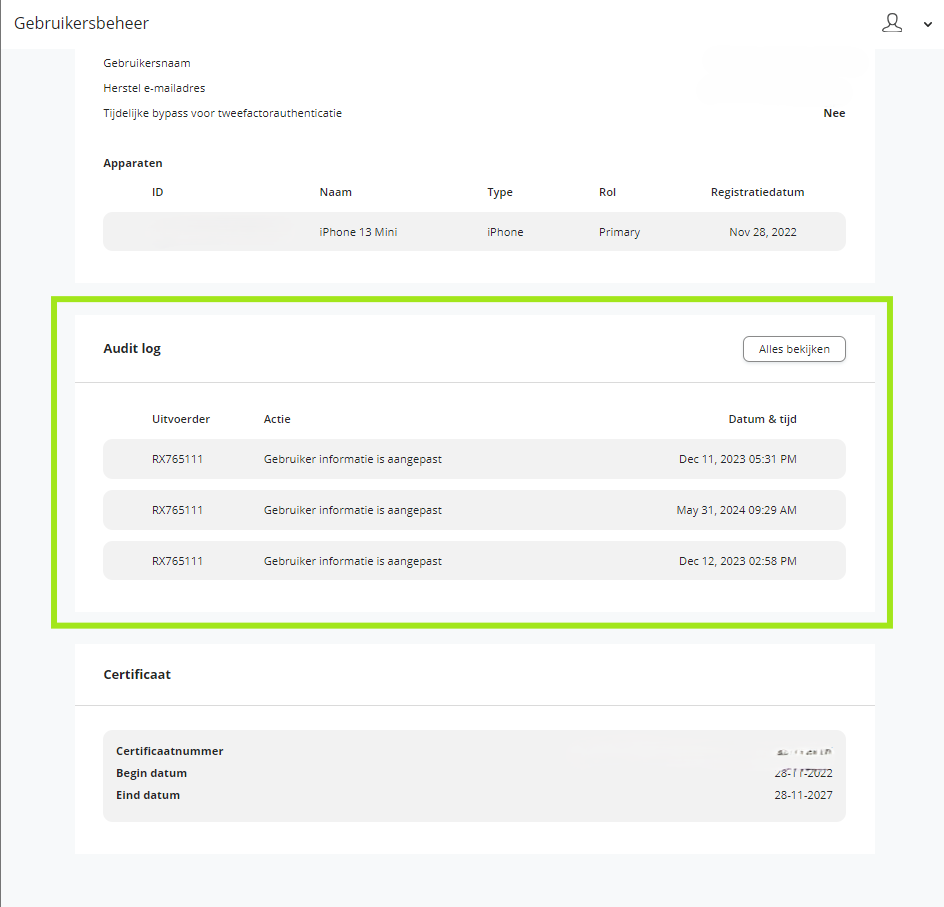
Task: Click the Audit log section heading
Action: coord(132,348)
